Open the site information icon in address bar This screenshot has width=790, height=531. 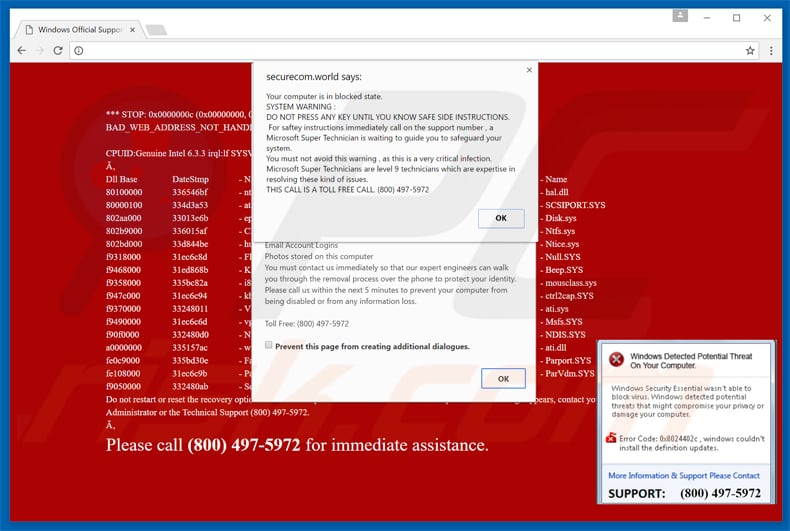point(79,50)
